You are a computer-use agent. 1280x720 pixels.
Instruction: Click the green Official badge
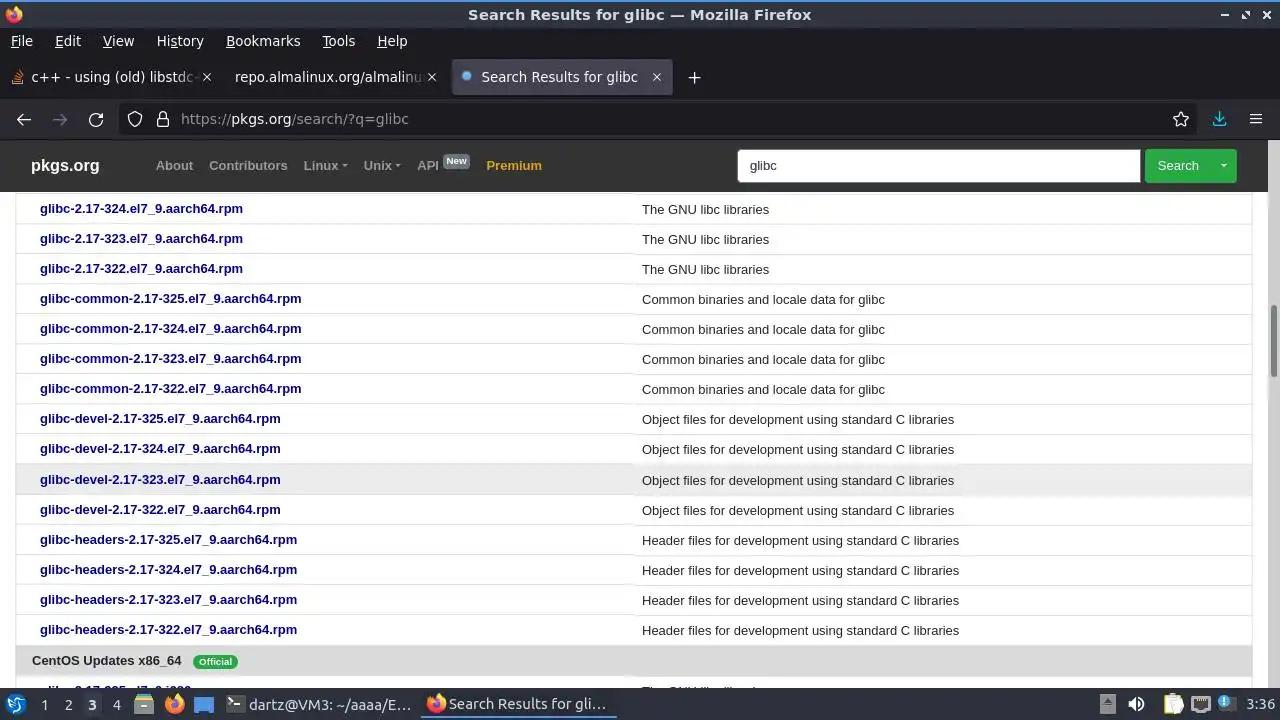[x=215, y=662]
